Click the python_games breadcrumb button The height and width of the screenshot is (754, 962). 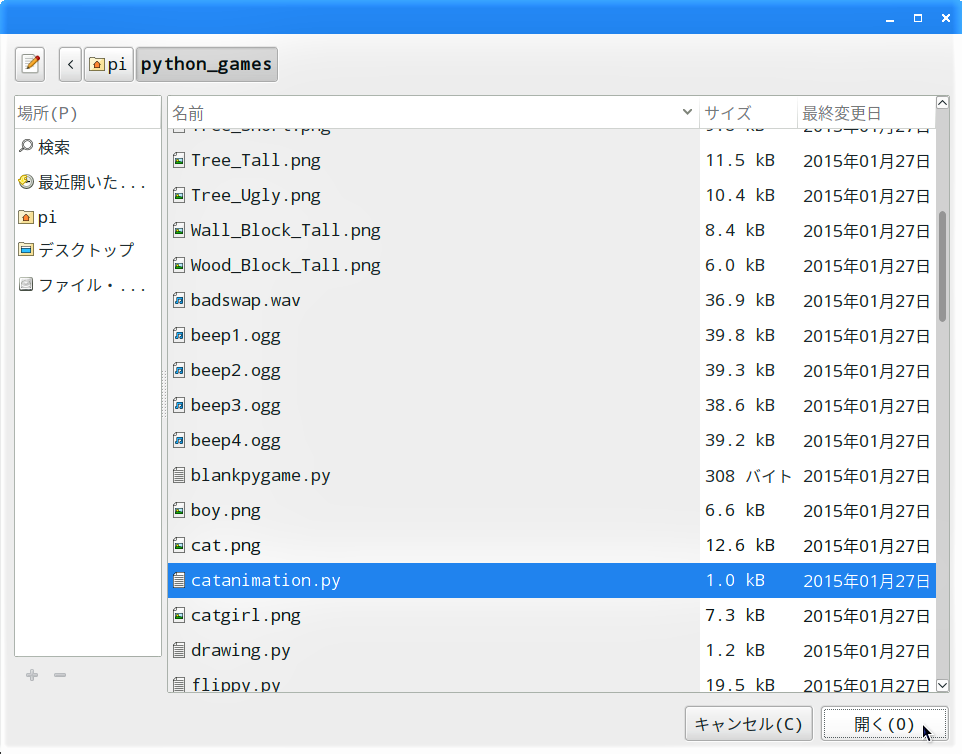click(x=207, y=64)
